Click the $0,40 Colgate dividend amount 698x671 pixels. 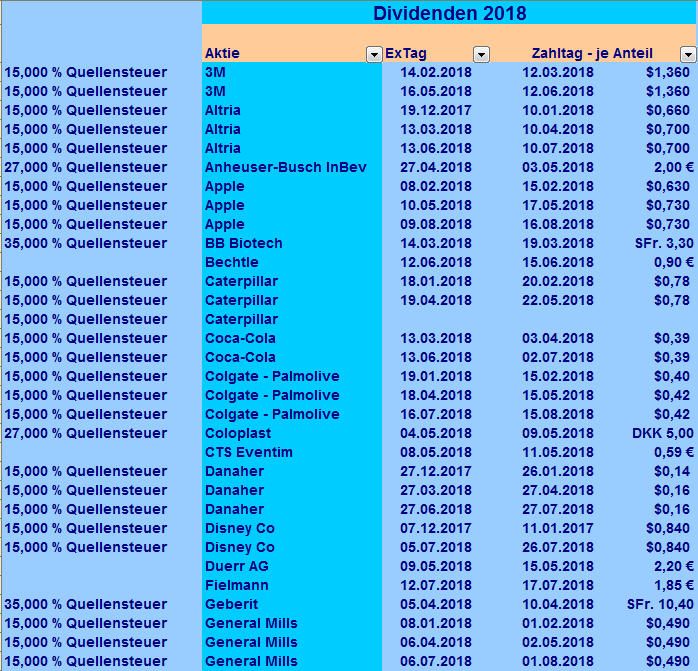pyautogui.click(x=672, y=376)
